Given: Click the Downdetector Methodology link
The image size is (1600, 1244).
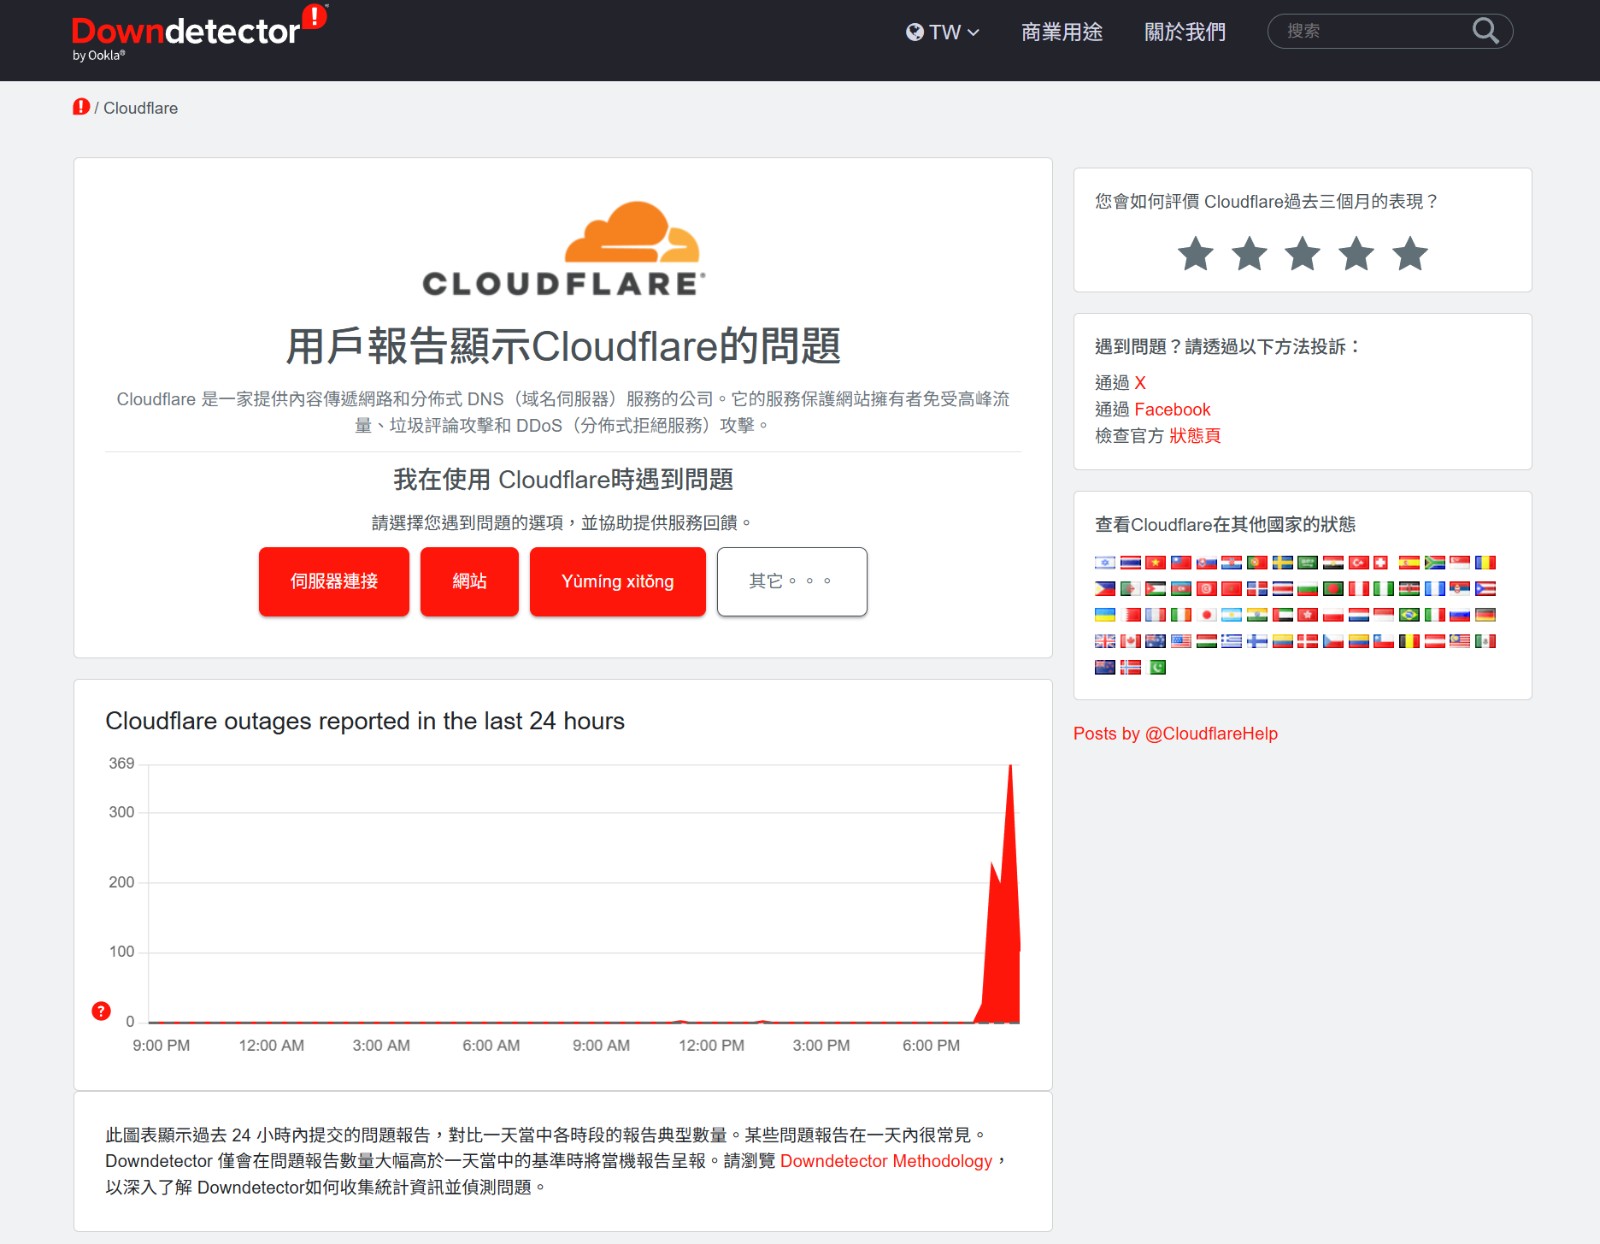Looking at the screenshot, I should (884, 1161).
